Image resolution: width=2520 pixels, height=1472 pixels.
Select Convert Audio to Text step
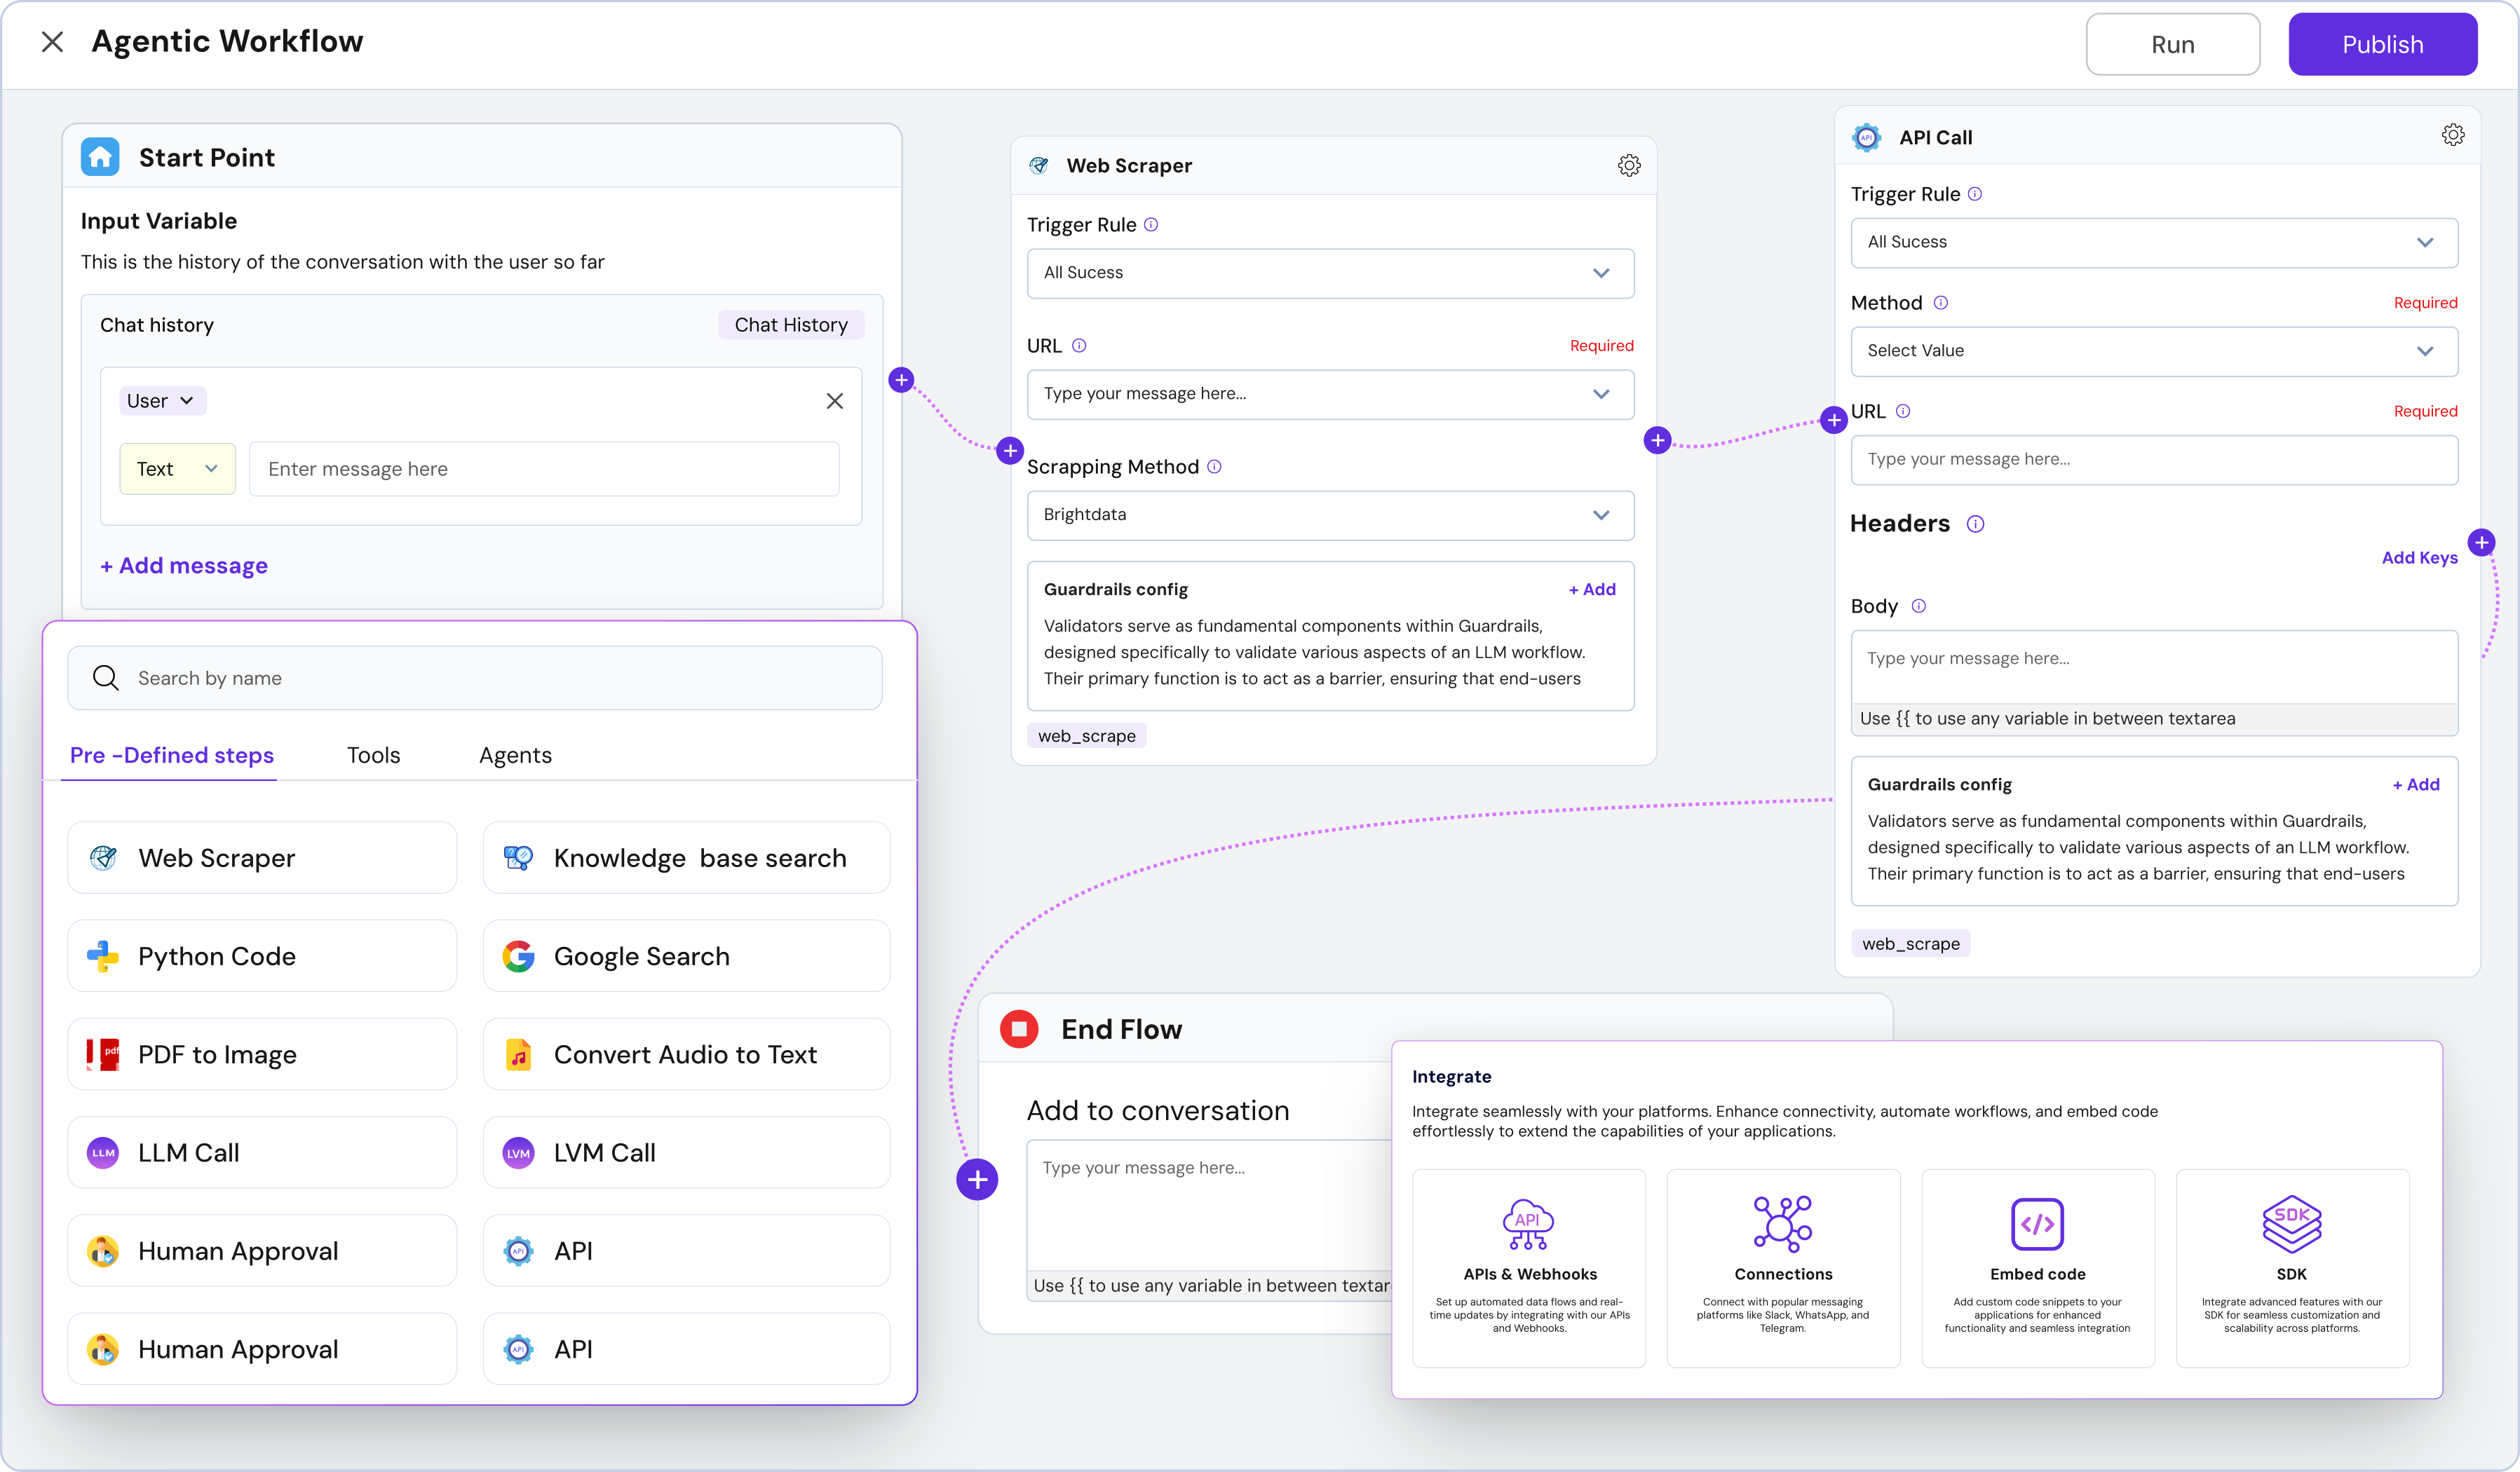686,1054
